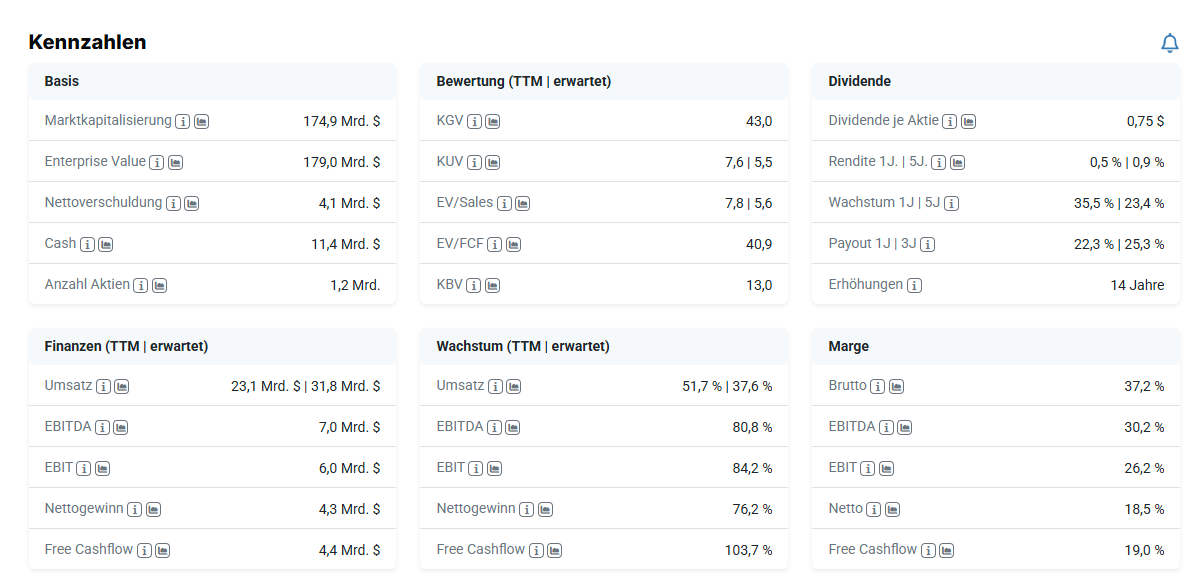Open chart icon for Rendite 1J. | 5J.
Image resolution: width=1201 pixels, height=586 pixels.
(957, 162)
